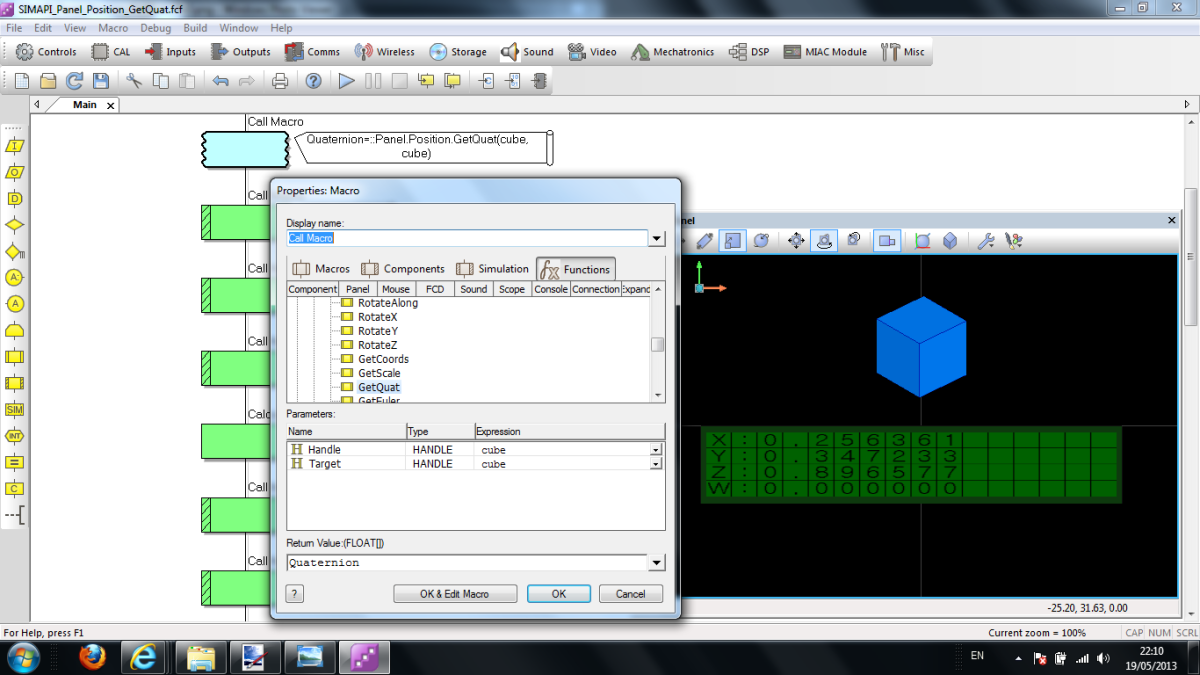This screenshot has height=675, width=1200.
Task: Select the Calculation icon from the left toolbar
Action: coord(14,460)
